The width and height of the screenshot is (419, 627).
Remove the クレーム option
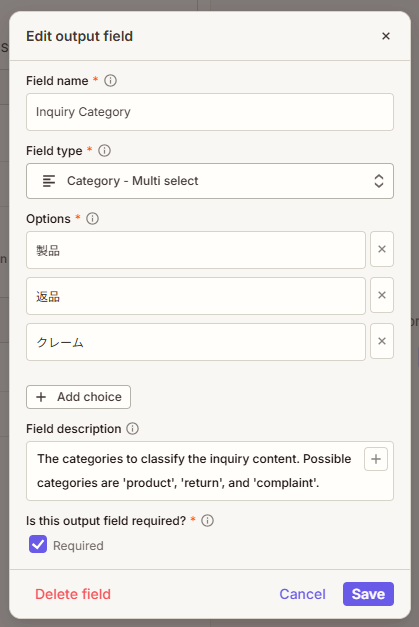click(382, 341)
